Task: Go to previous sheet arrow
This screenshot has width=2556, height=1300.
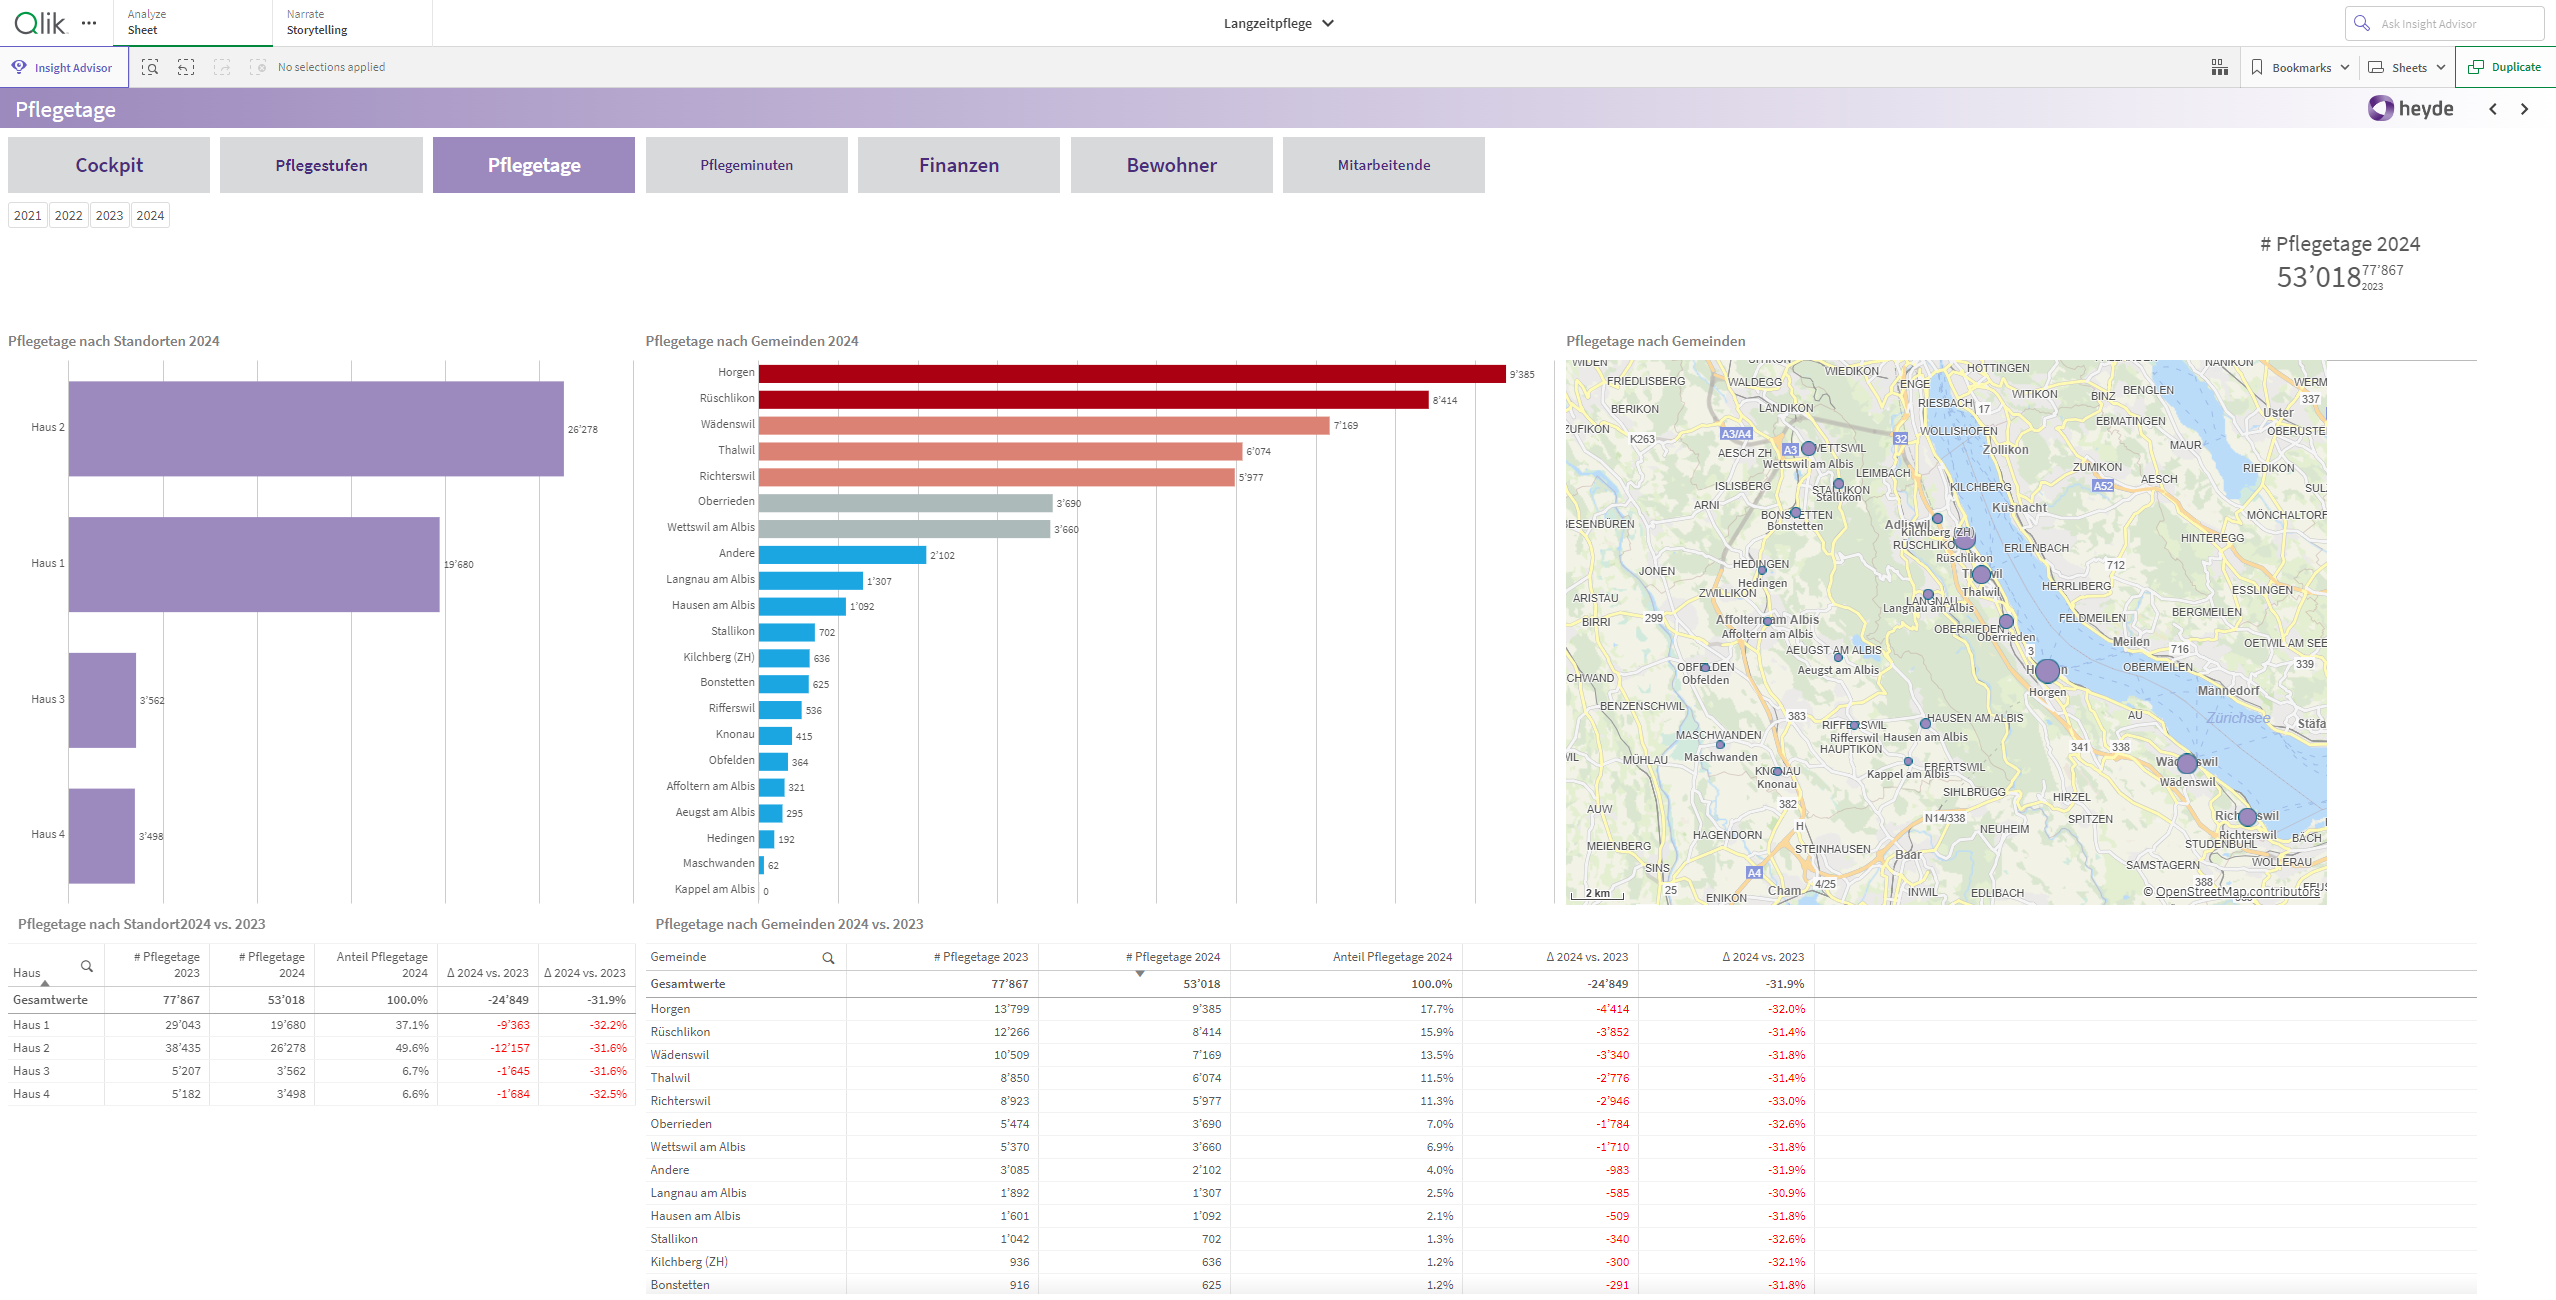Action: (2493, 109)
